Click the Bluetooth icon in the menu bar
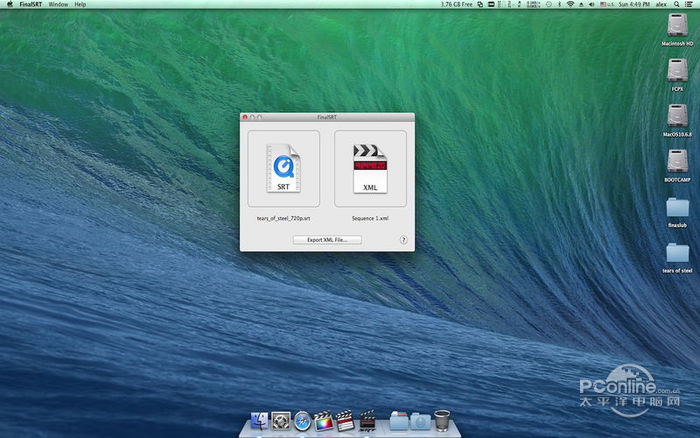Image resolution: width=700 pixels, height=438 pixels. click(x=559, y=4)
